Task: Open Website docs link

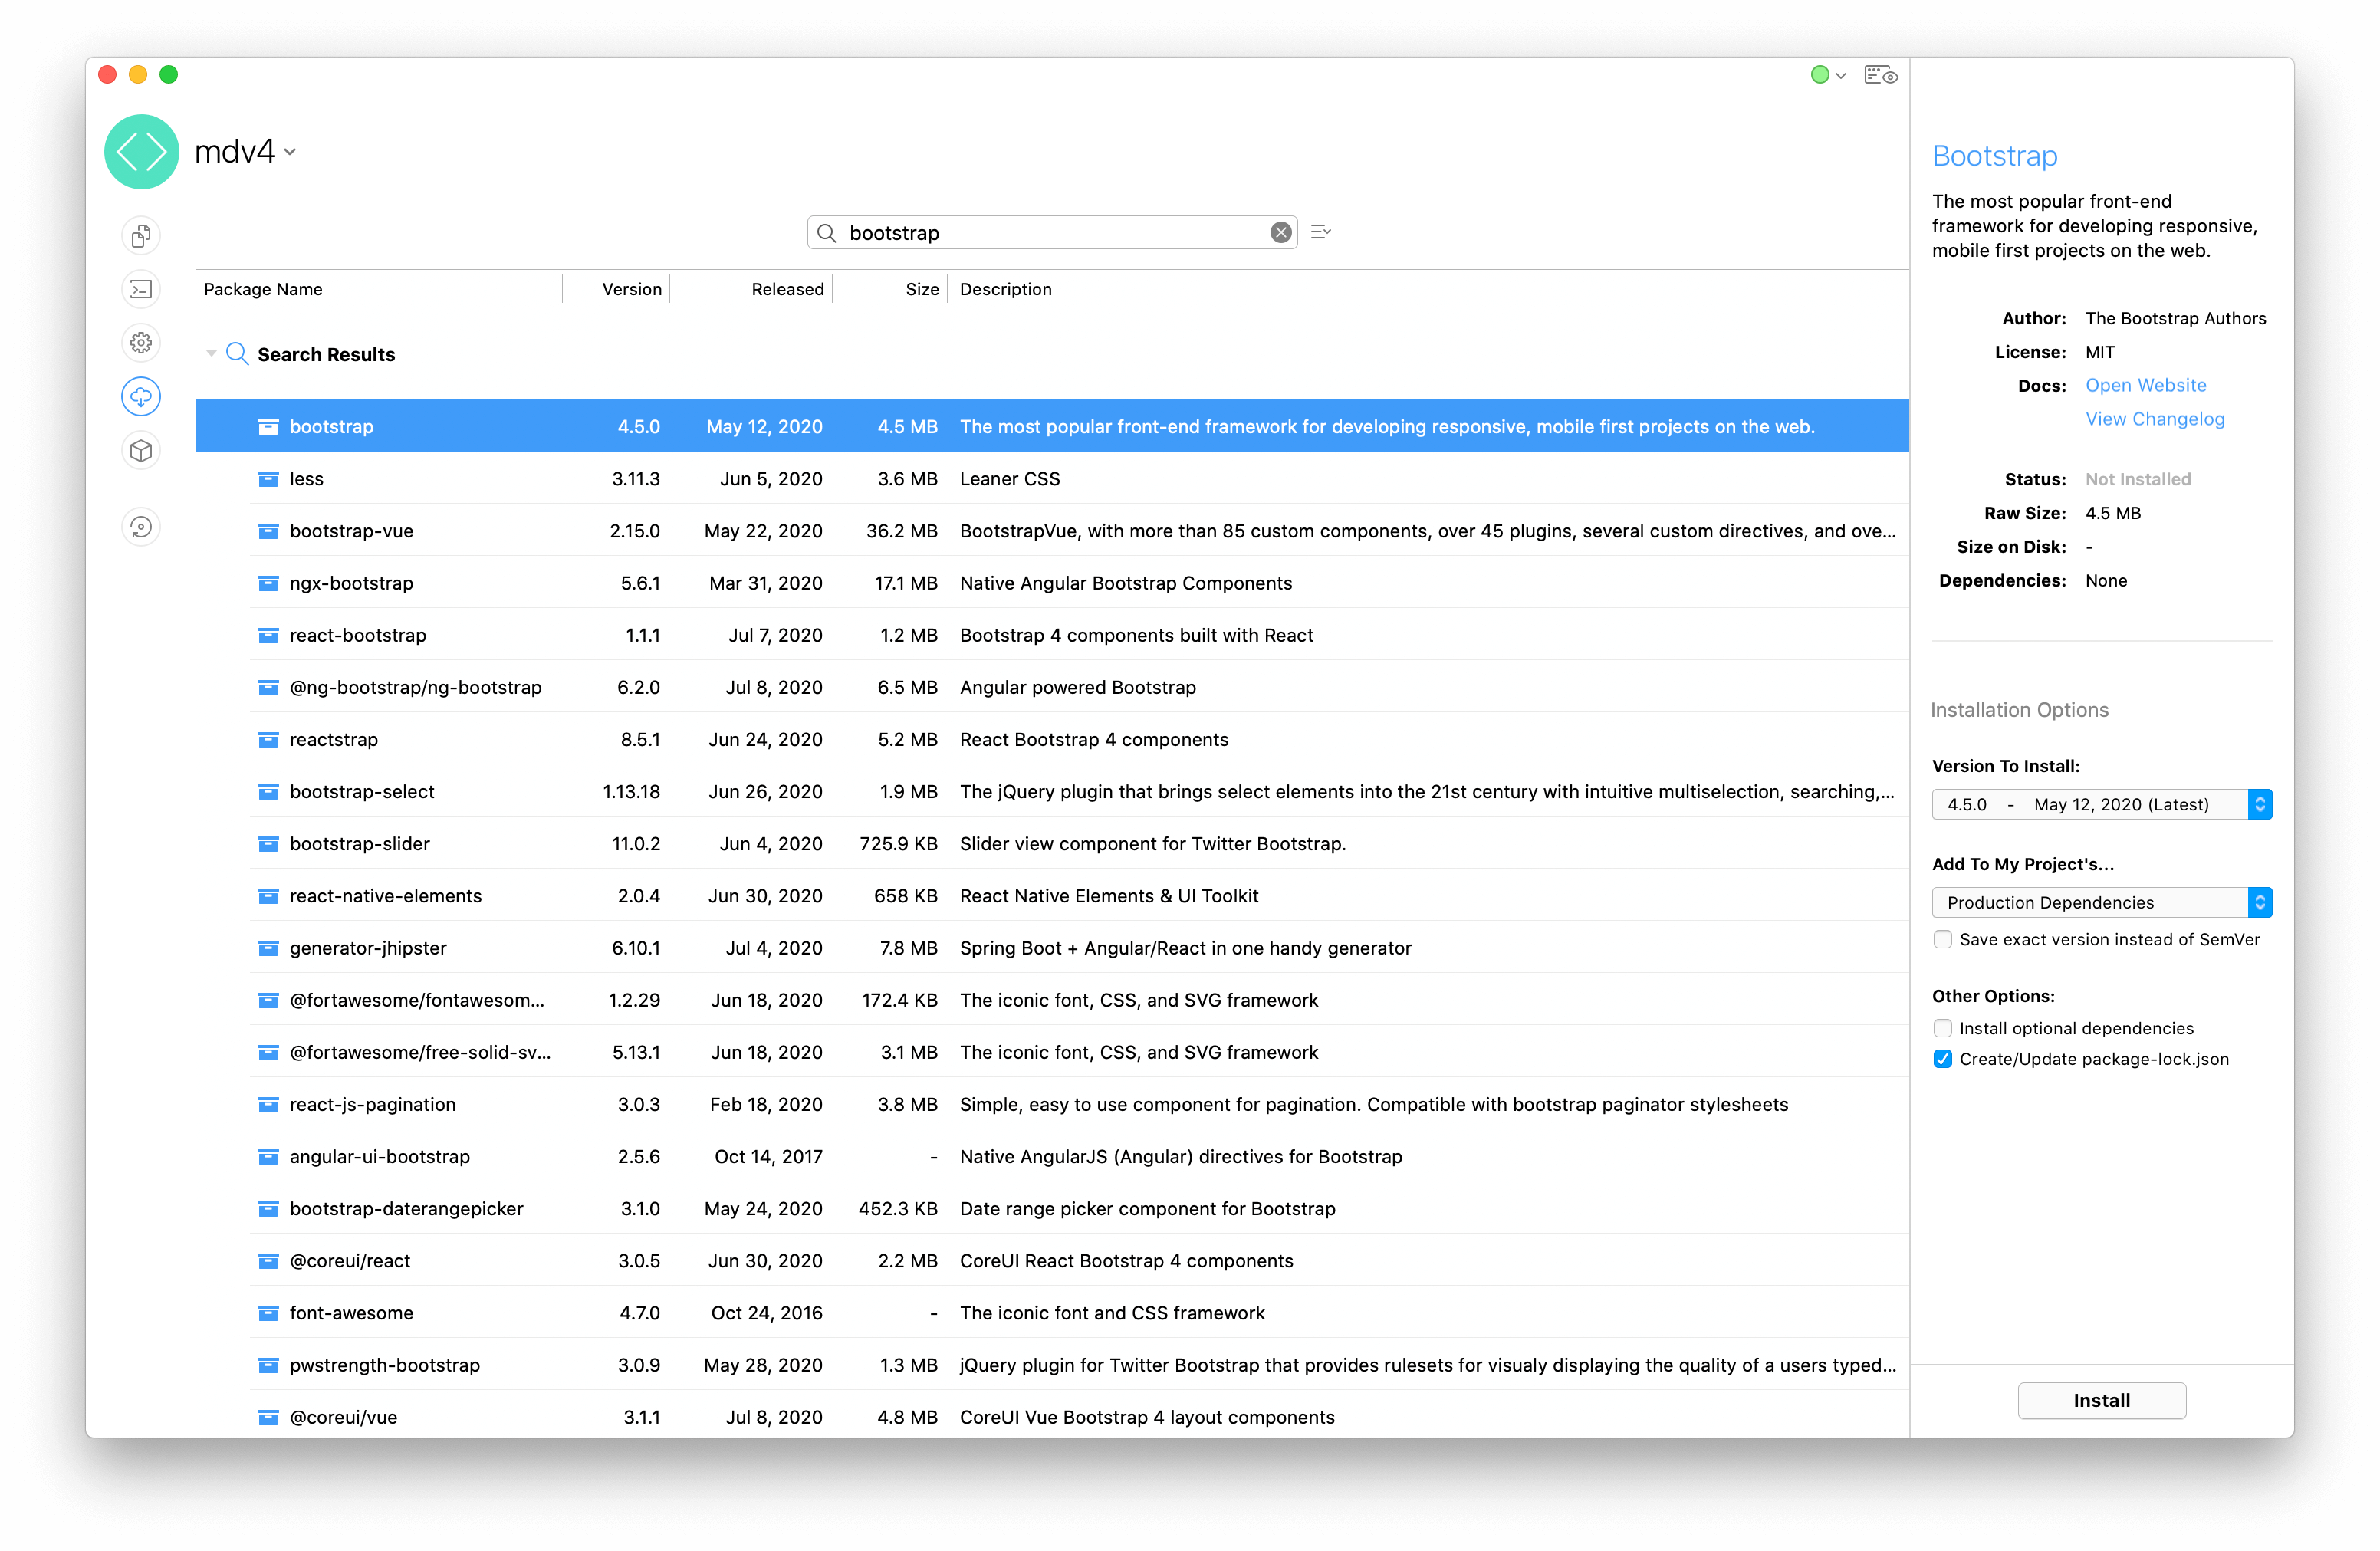Action: click(2145, 385)
